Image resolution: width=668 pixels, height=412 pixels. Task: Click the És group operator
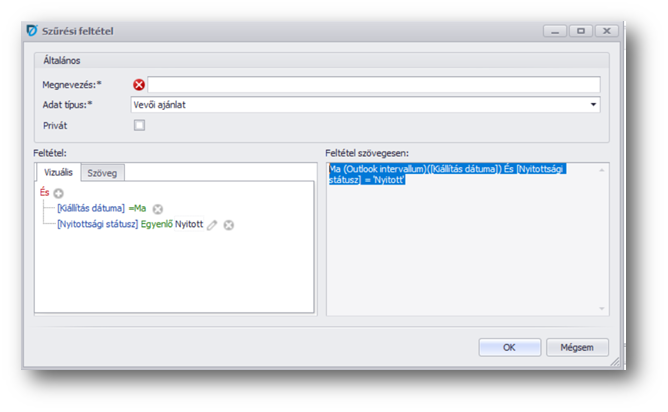pyautogui.click(x=45, y=191)
